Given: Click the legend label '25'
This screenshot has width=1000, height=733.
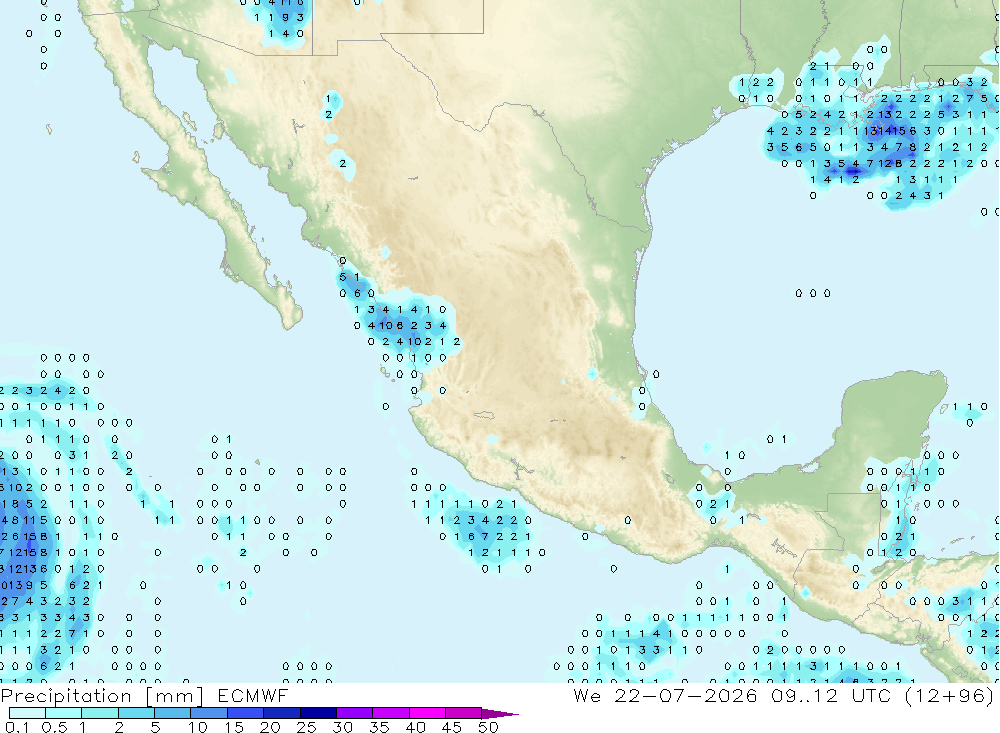Looking at the screenshot, I should point(306,727).
